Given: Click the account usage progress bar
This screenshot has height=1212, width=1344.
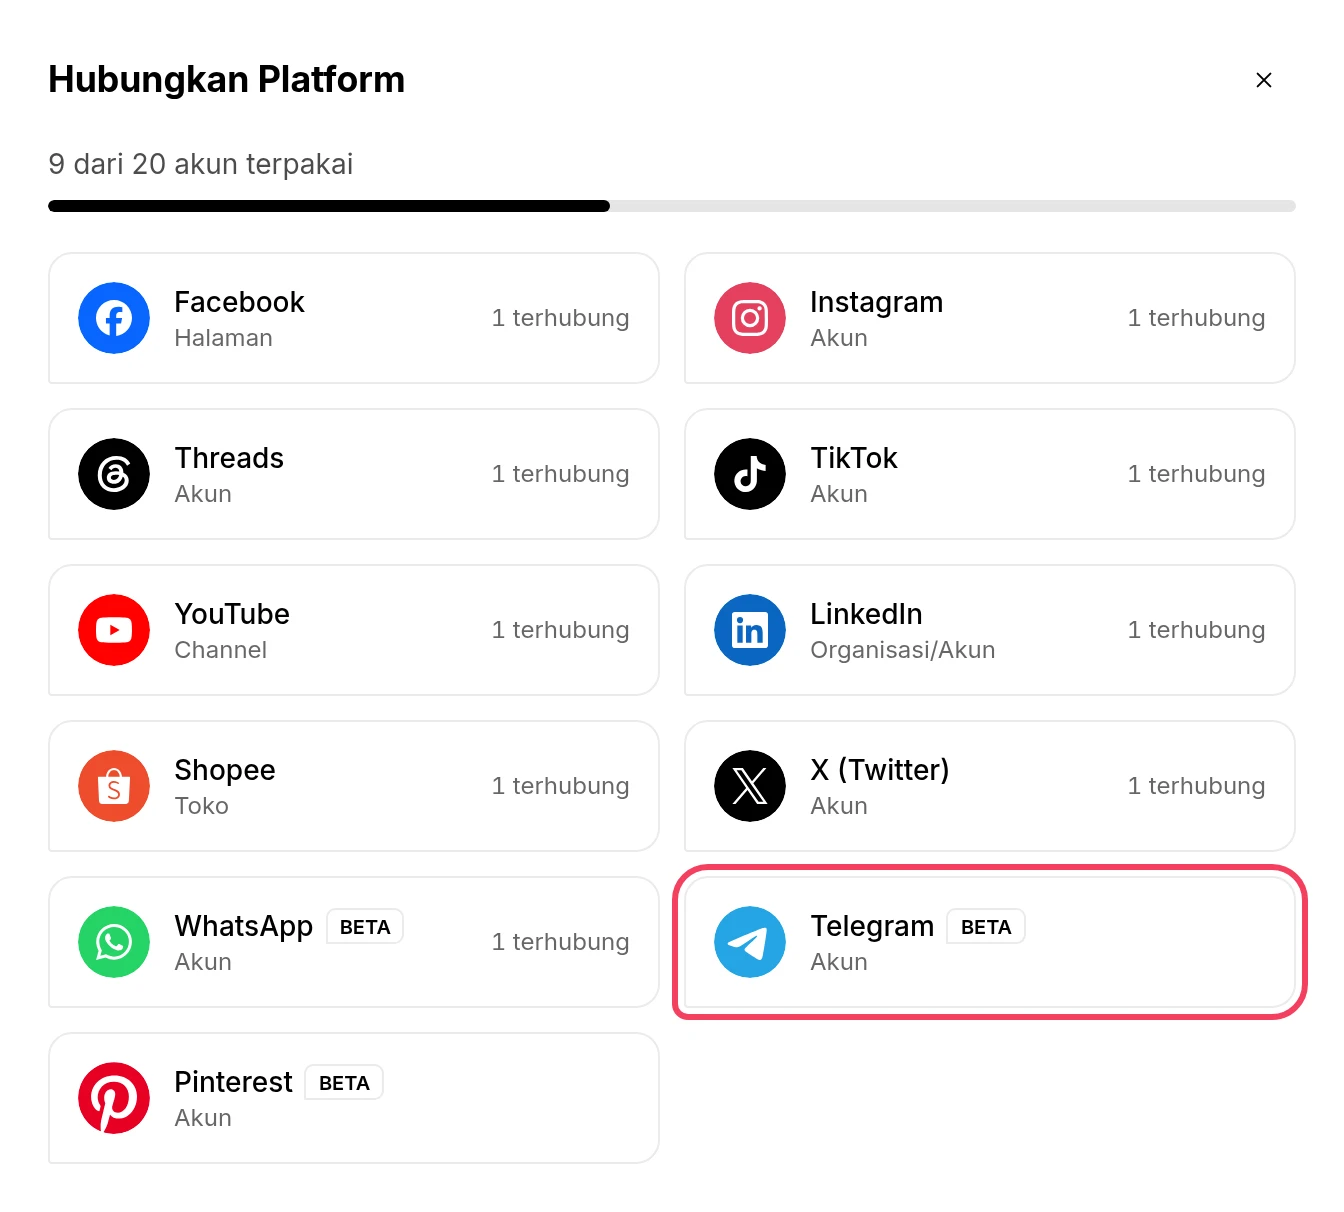Looking at the screenshot, I should pyautogui.click(x=672, y=206).
